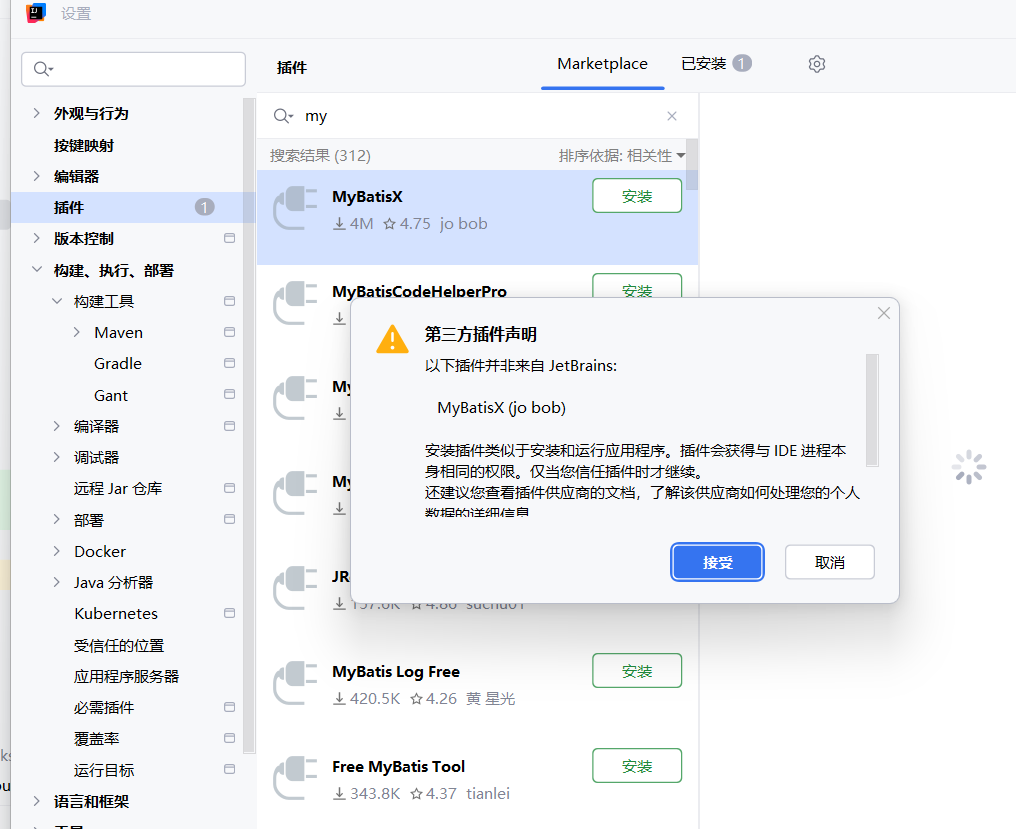Click author name 黄 星光
The width and height of the screenshot is (1016, 829).
tap(491, 699)
